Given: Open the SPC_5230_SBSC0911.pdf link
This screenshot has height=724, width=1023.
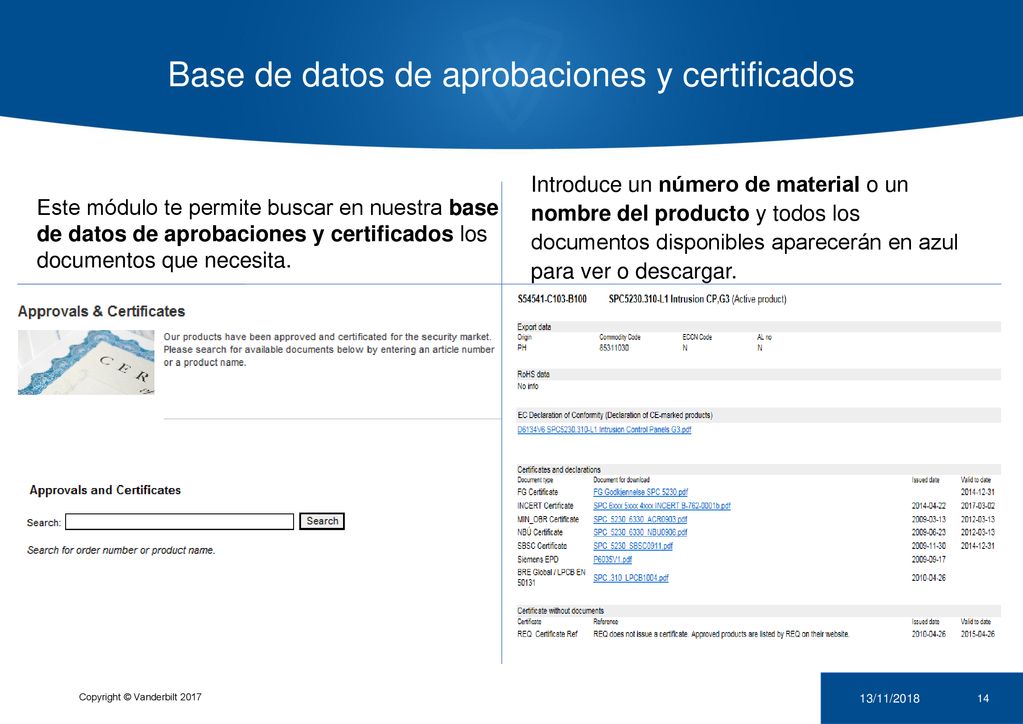Looking at the screenshot, I should click(x=633, y=546).
